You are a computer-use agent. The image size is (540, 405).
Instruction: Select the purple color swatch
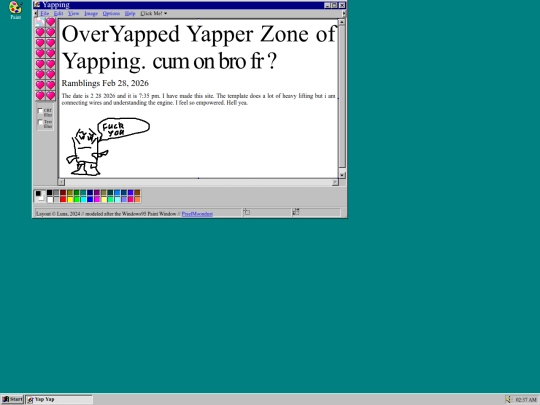coord(97,193)
